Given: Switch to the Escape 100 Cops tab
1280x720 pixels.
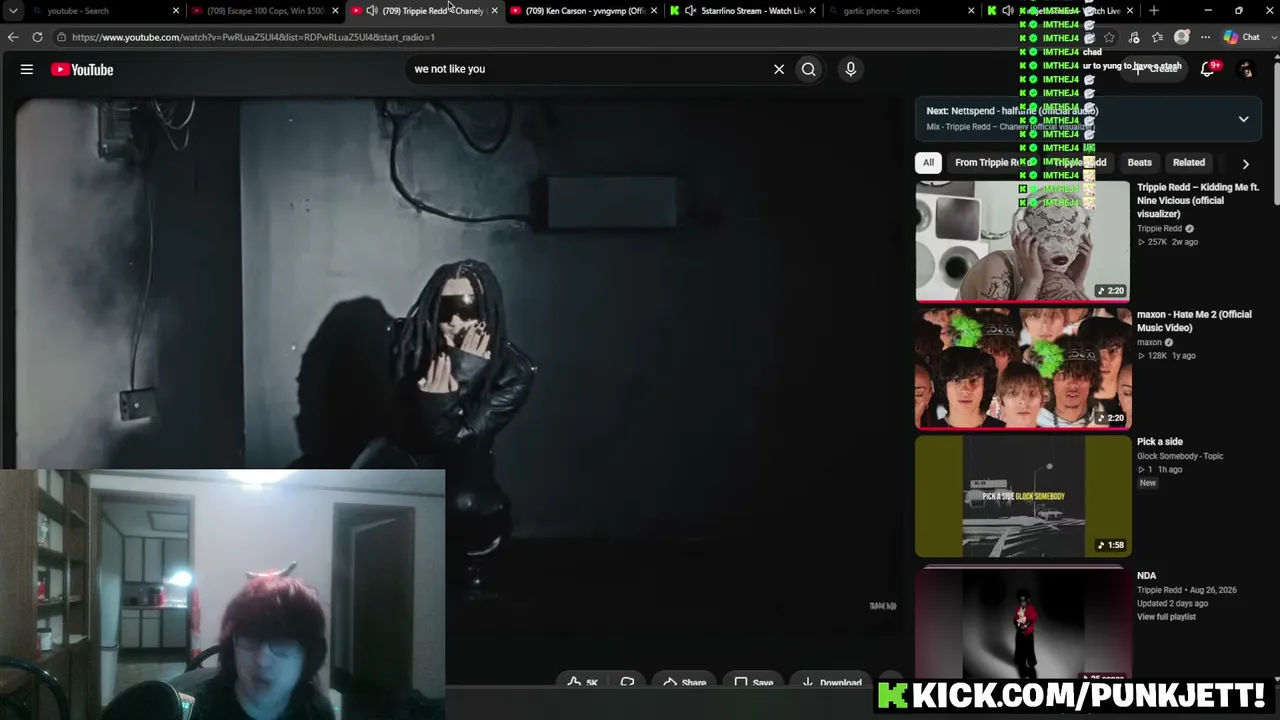Looking at the screenshot, I should point(265,11).
